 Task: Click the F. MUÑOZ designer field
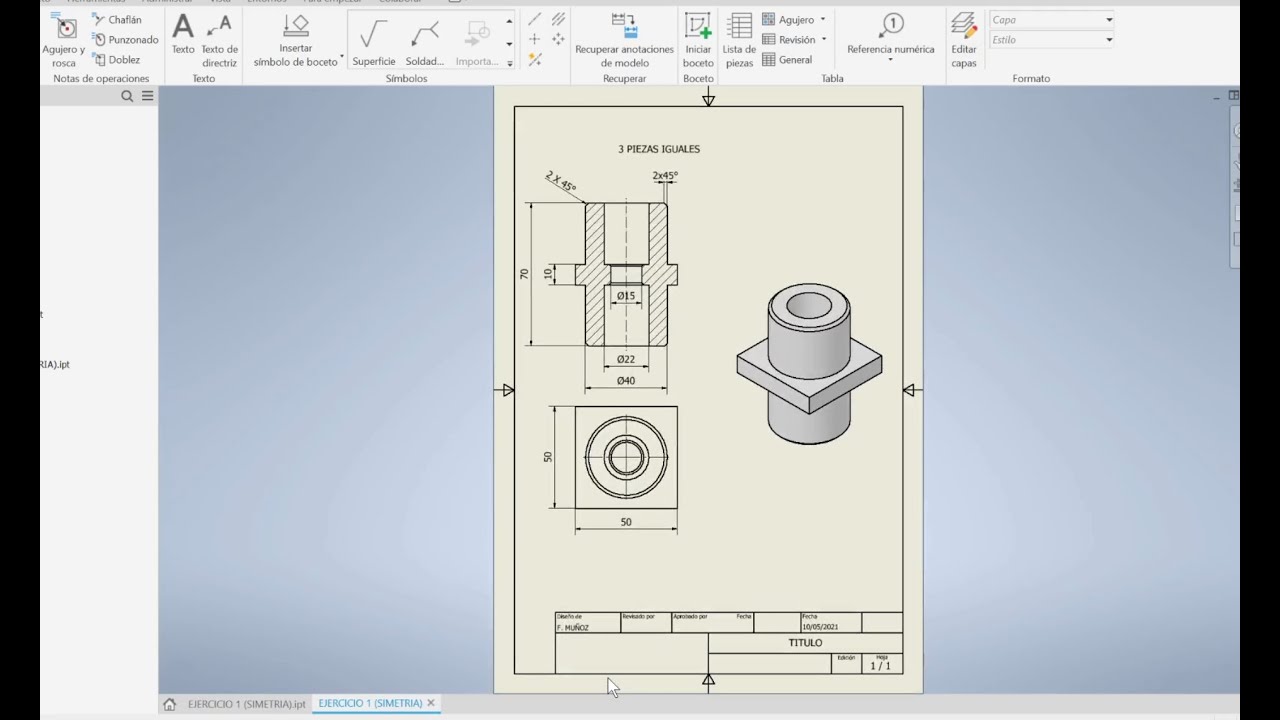(x=573, y=628)
